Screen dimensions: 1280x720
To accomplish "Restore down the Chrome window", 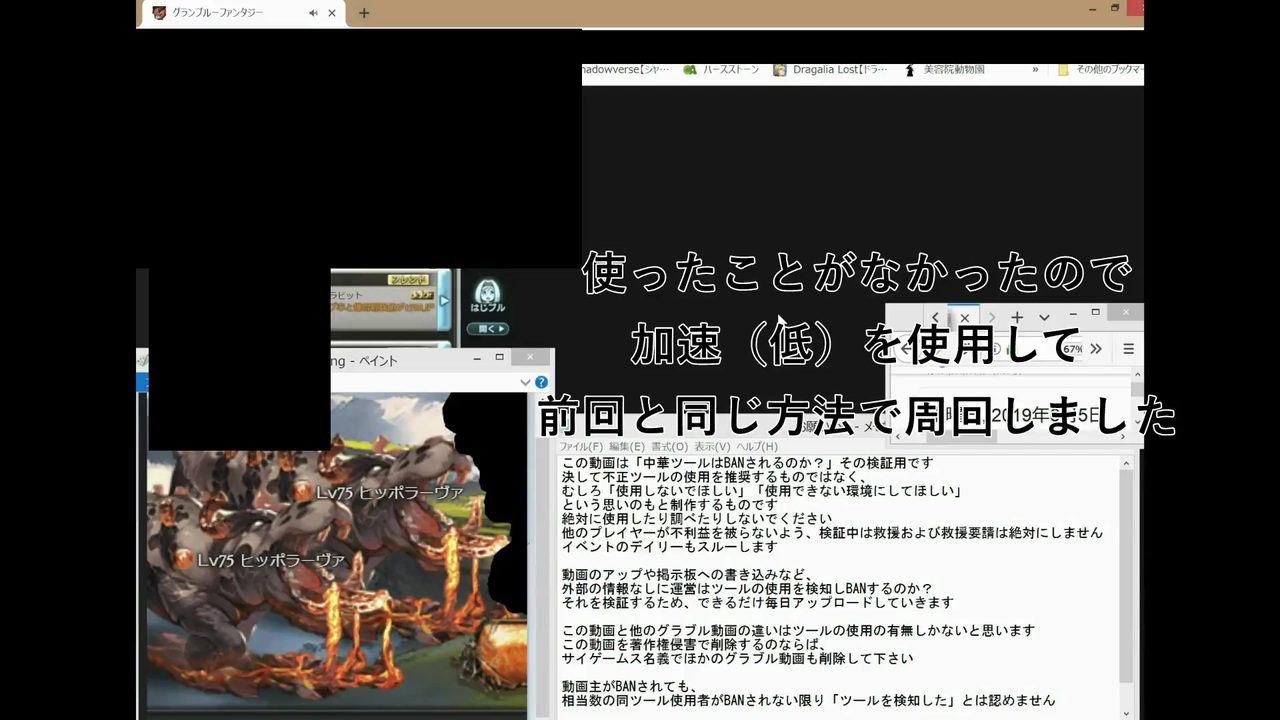I will click(1115, 8).
